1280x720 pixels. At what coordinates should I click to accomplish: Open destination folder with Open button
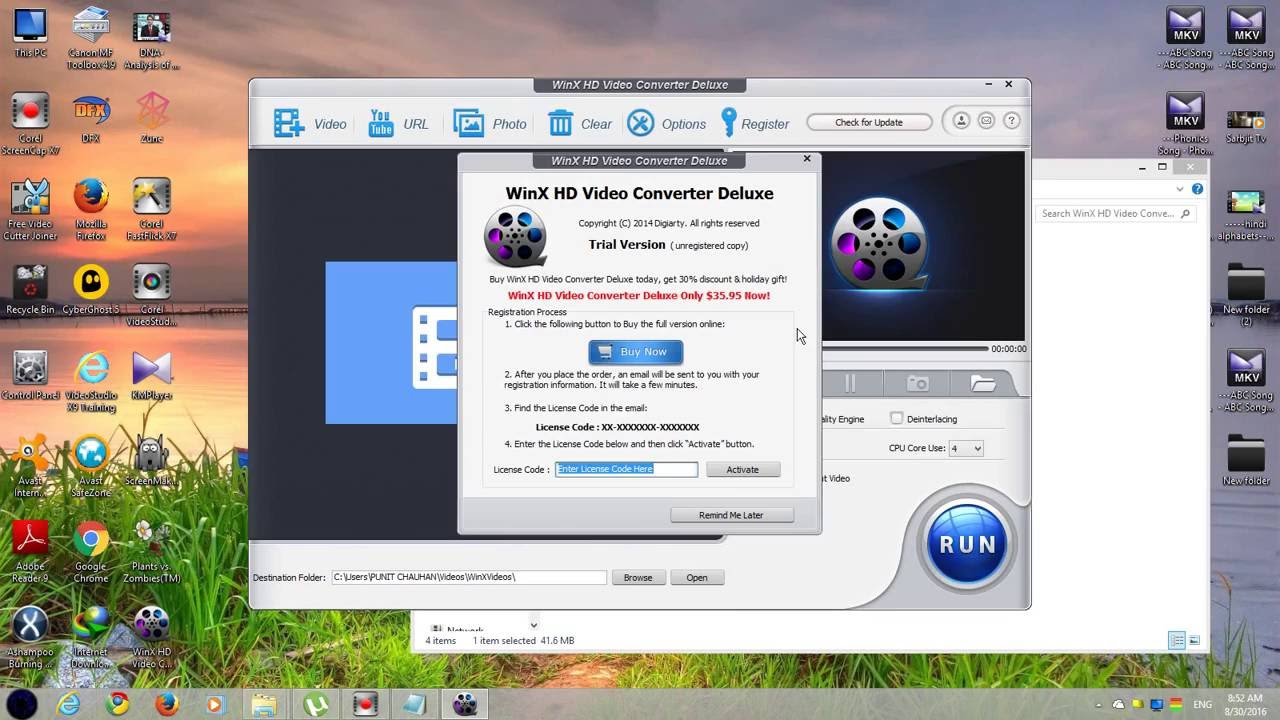(697, 577)
